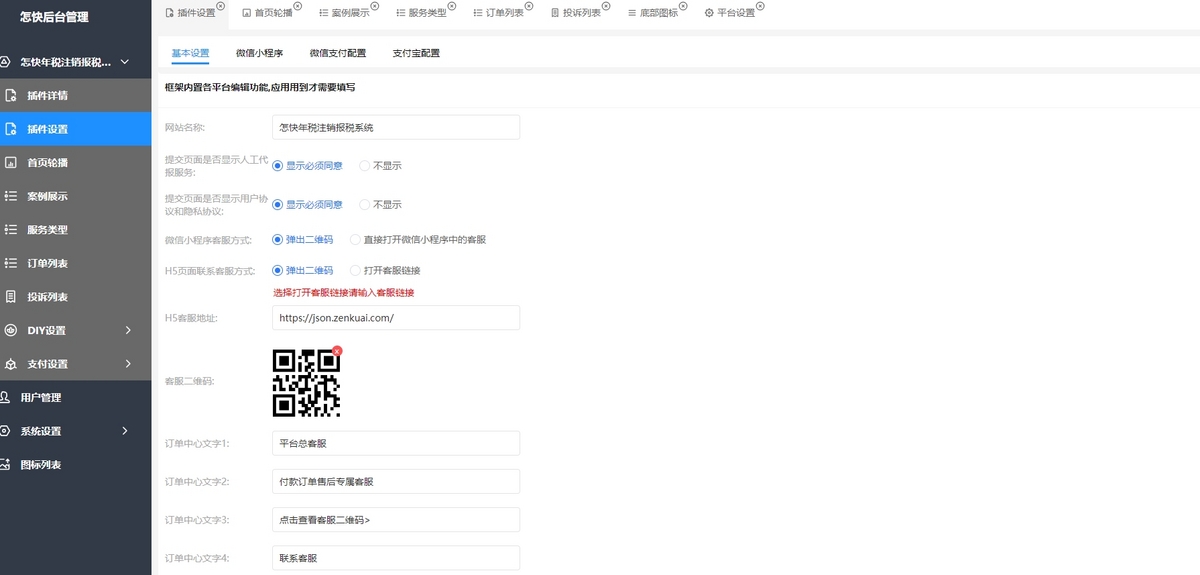1200x575 pixels.
Task: Open 插件详情 label in the sidebar
Action: pos(48,96)
